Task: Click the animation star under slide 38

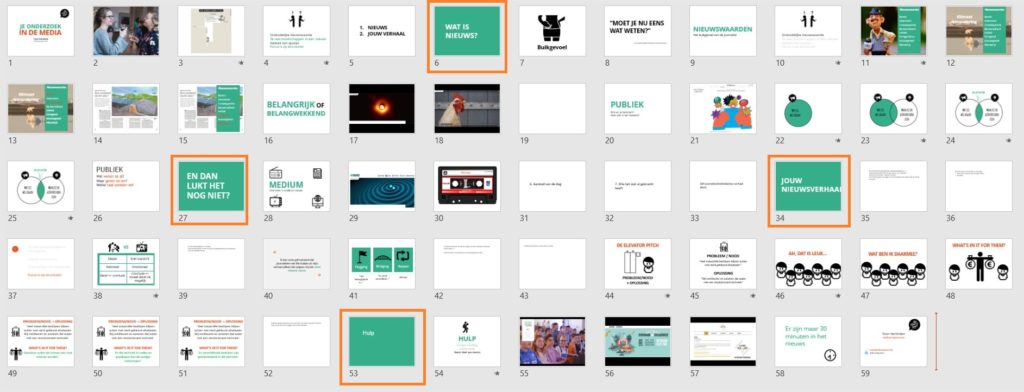Action: [x=155, y=295]
